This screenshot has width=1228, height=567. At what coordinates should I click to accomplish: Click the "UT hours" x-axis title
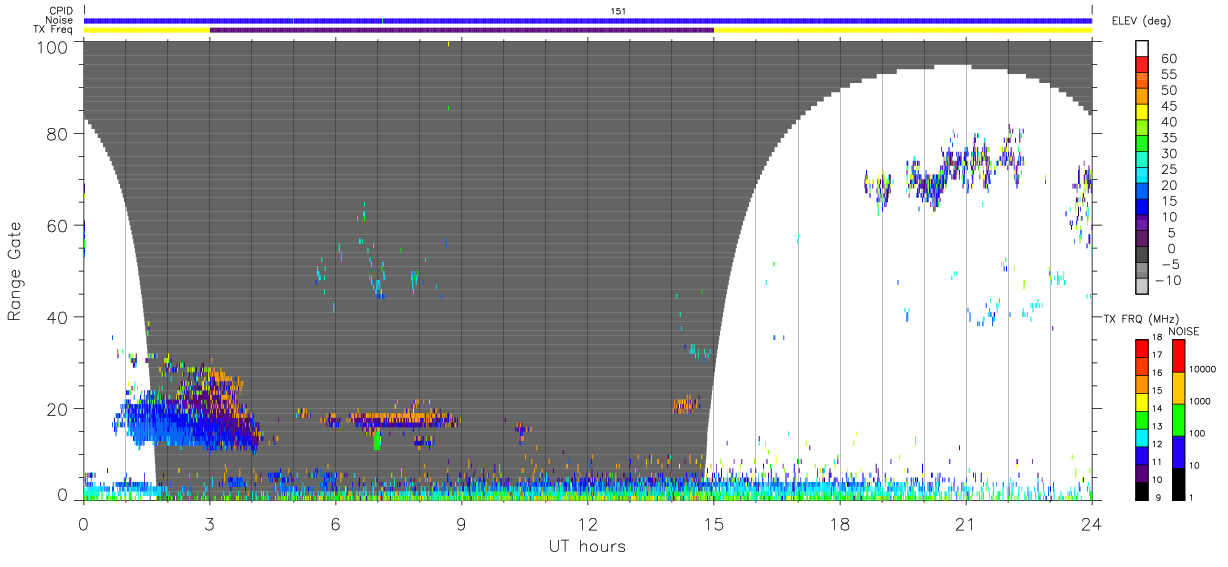587,546
